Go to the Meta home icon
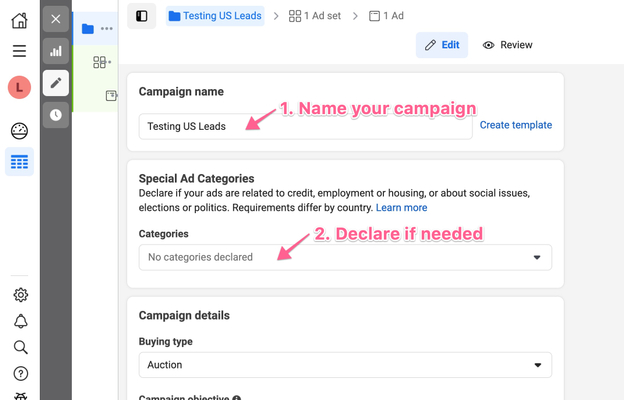This screenshot has height=400, width=624. tap(19, 21)
